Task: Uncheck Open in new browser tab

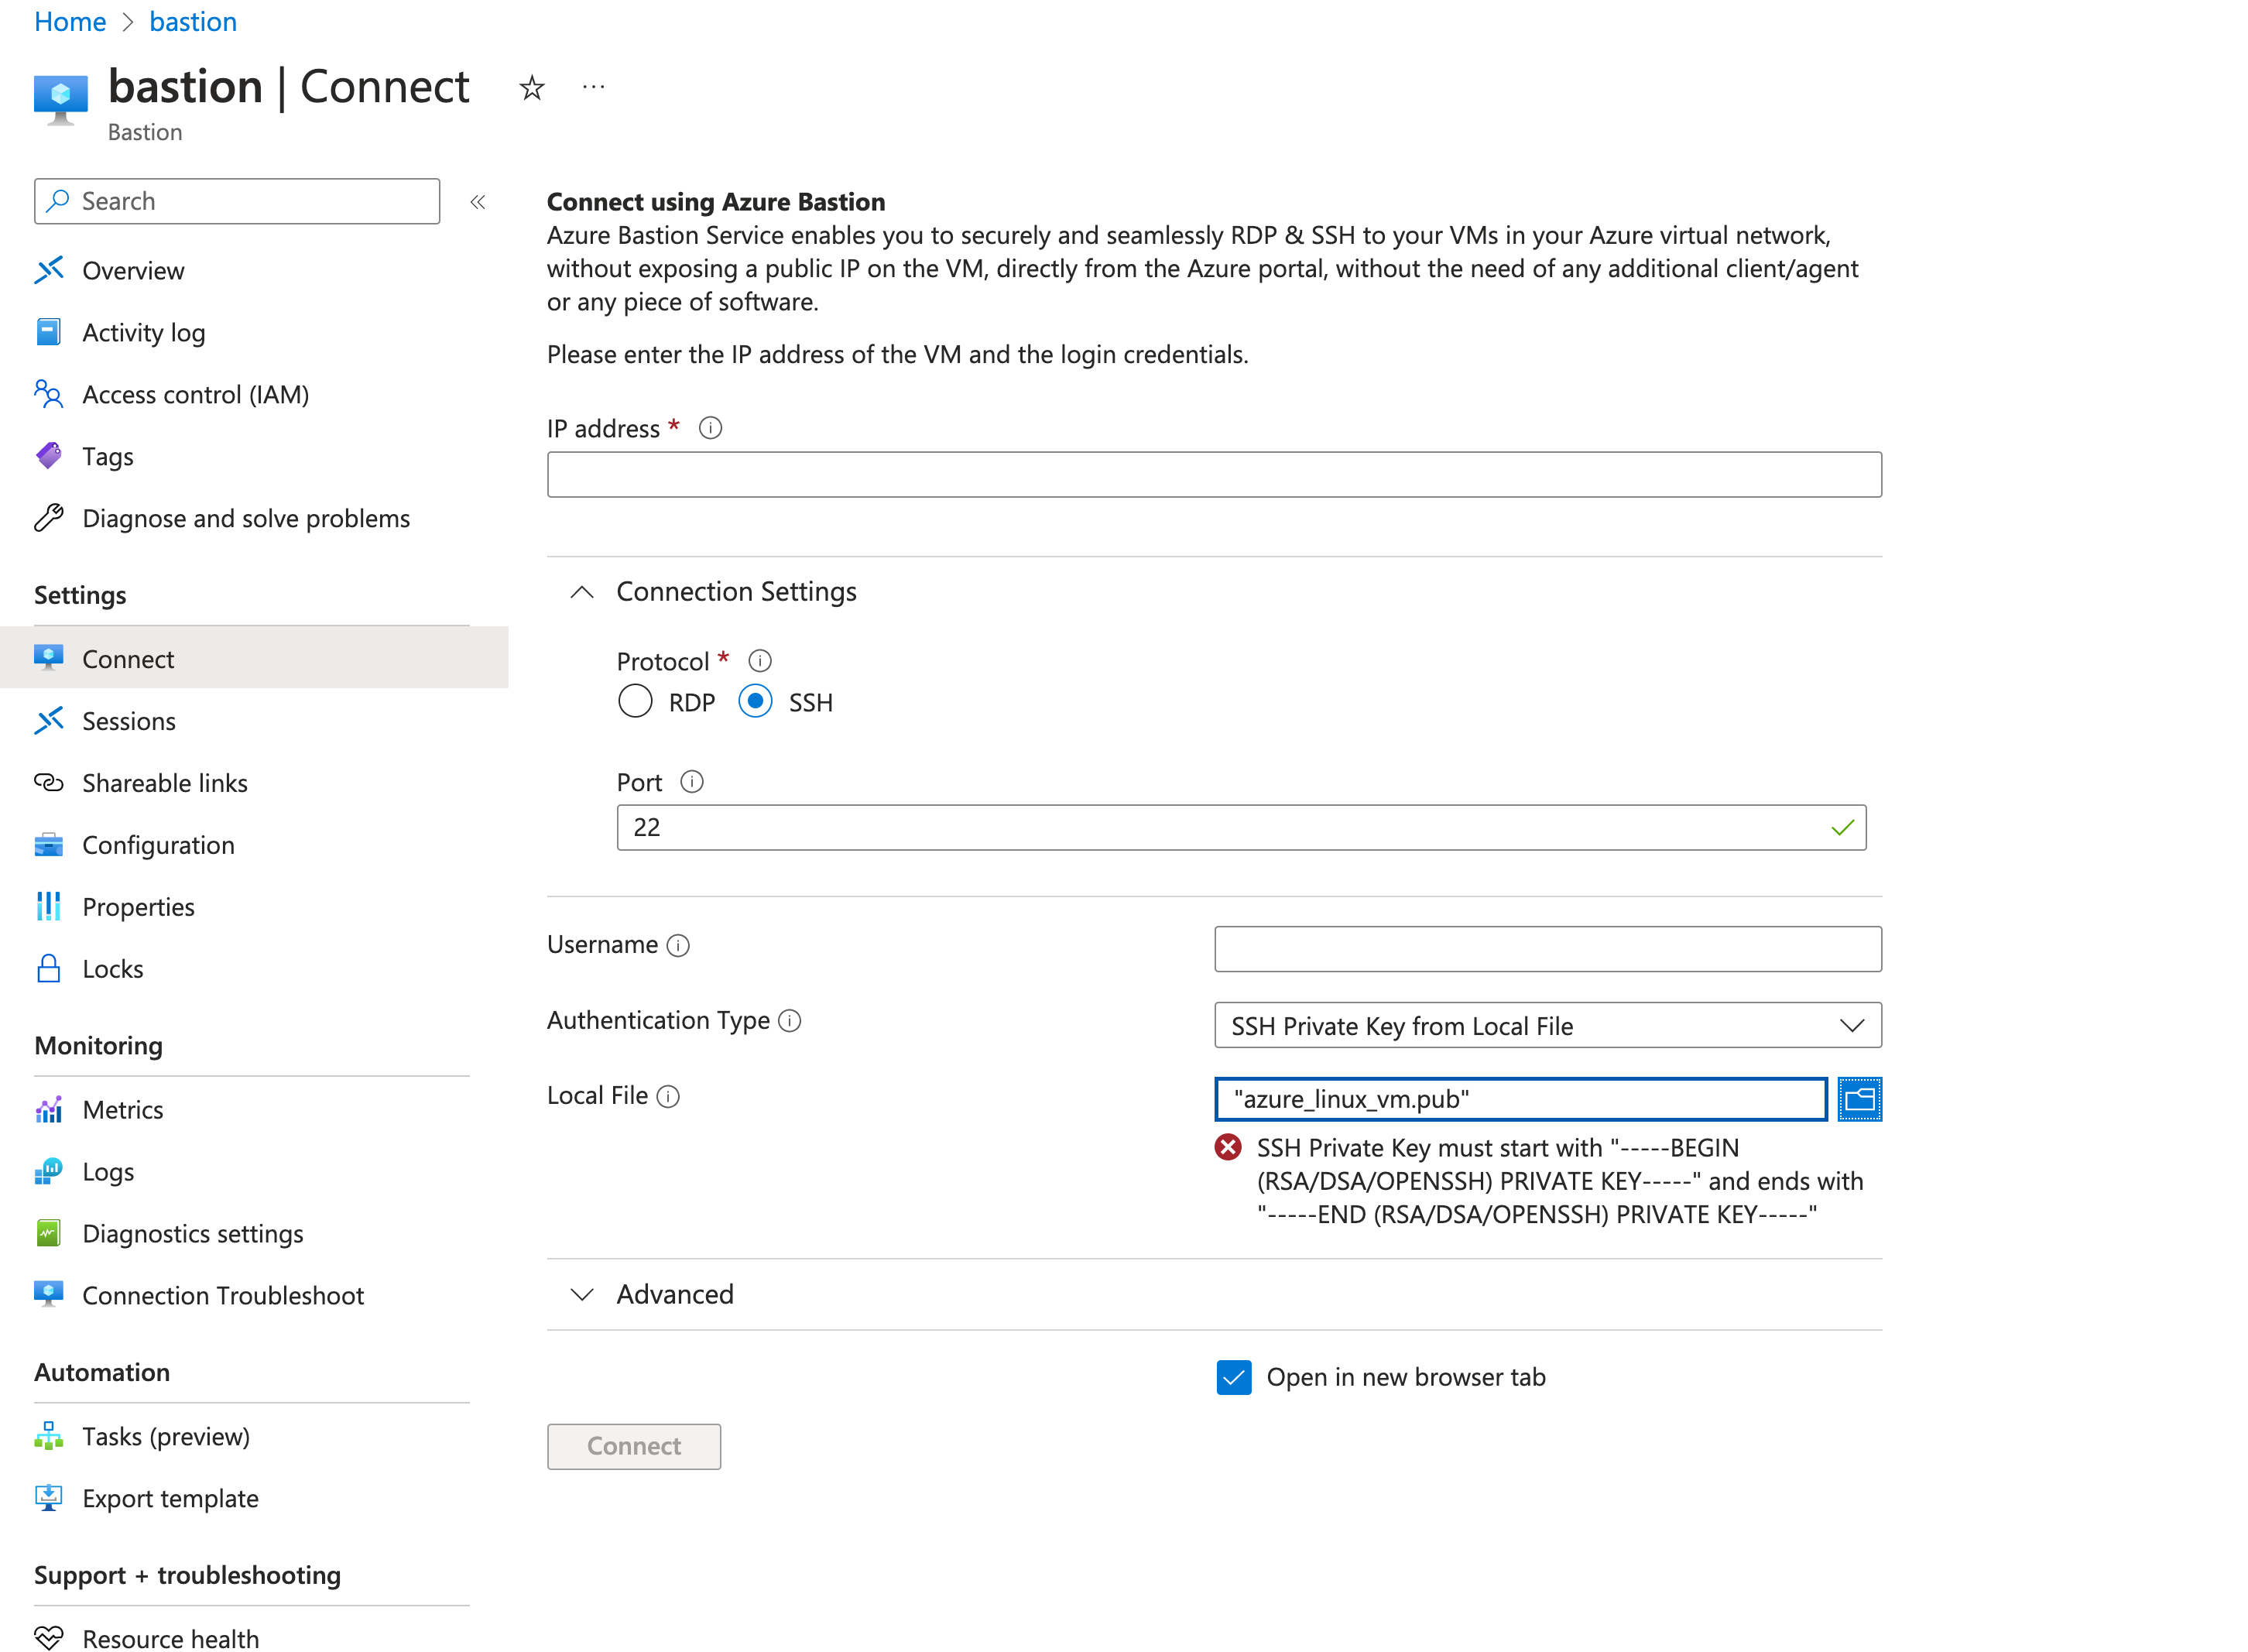Action: [x=1234, y=1377]
